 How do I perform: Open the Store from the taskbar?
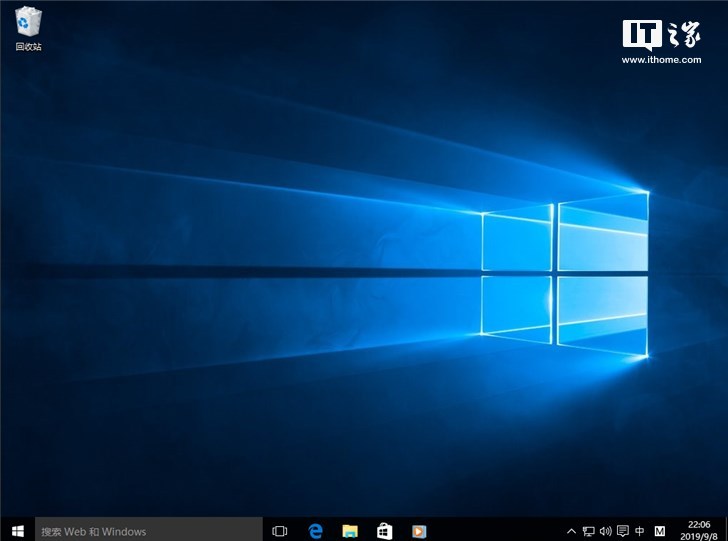(384, 531)
